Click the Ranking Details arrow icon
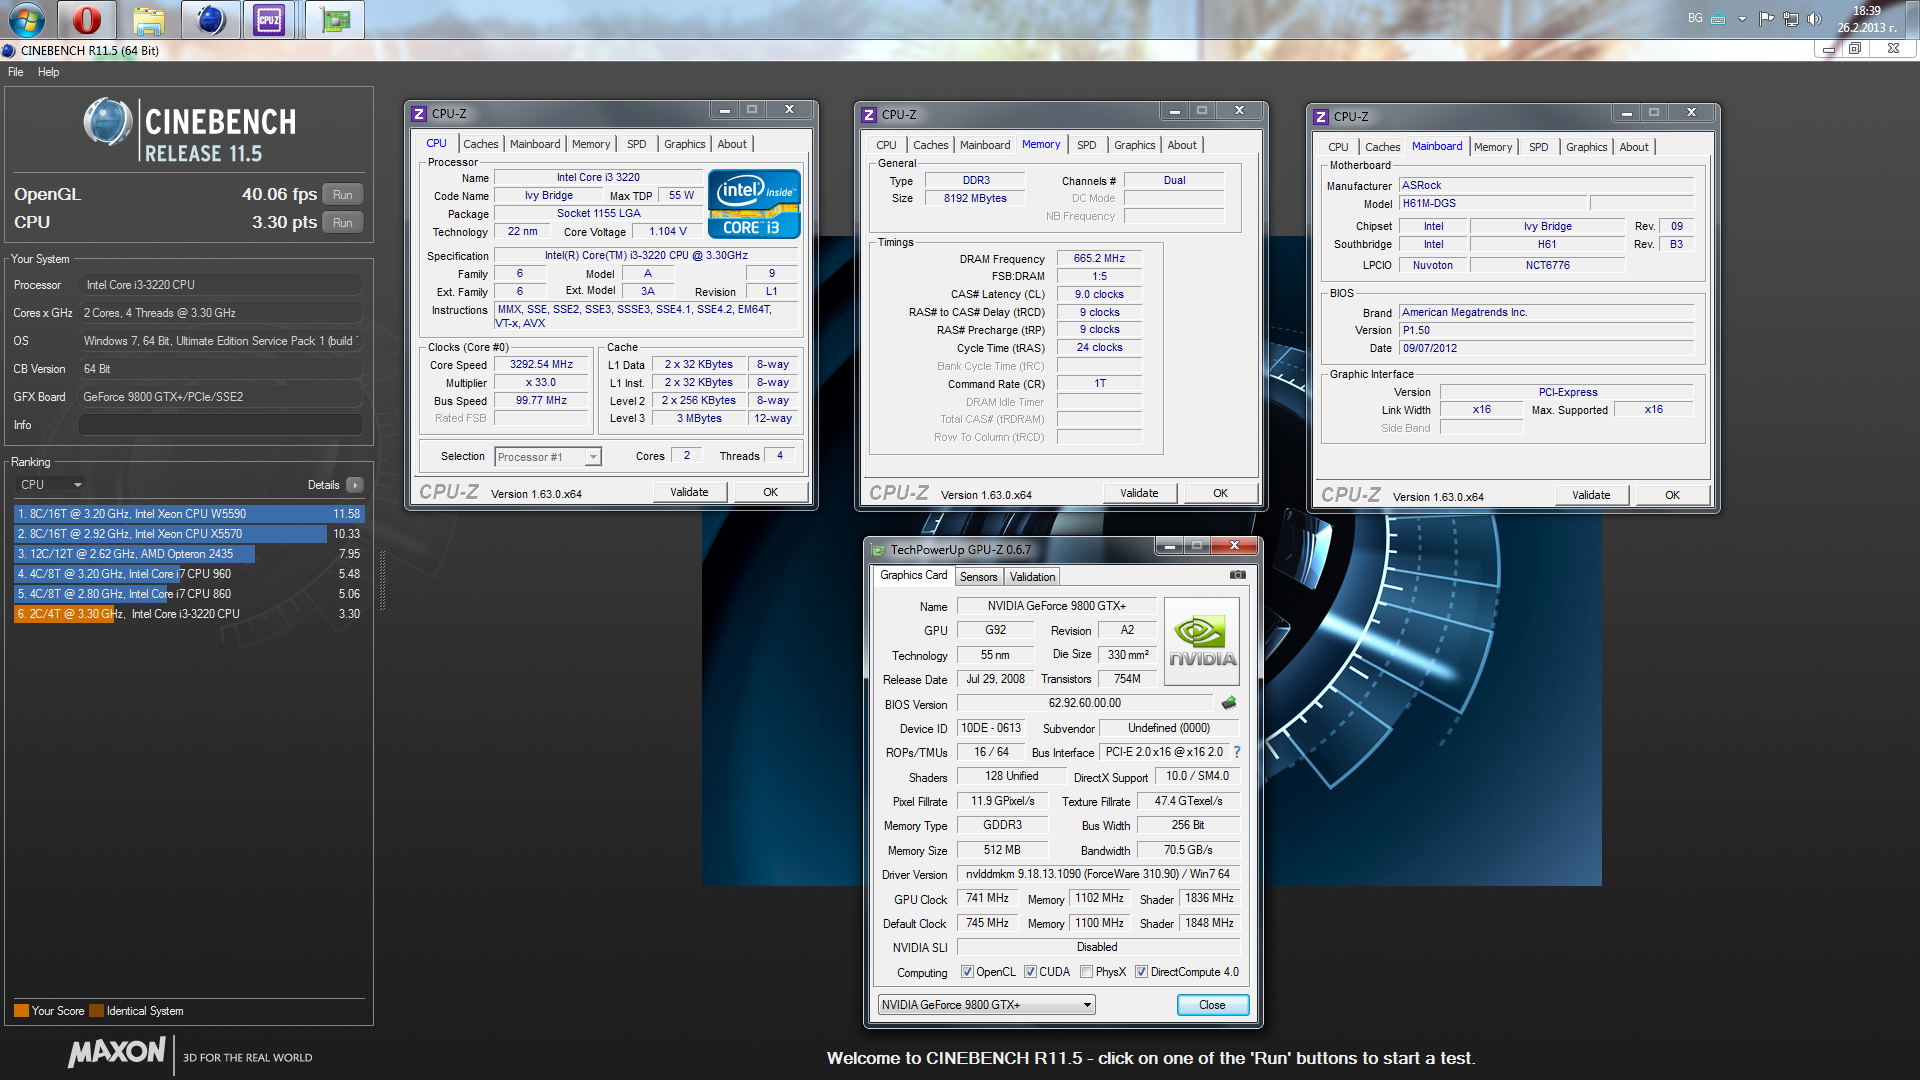The width and height of the screenshot is (1920, 1080). point(355,485)
